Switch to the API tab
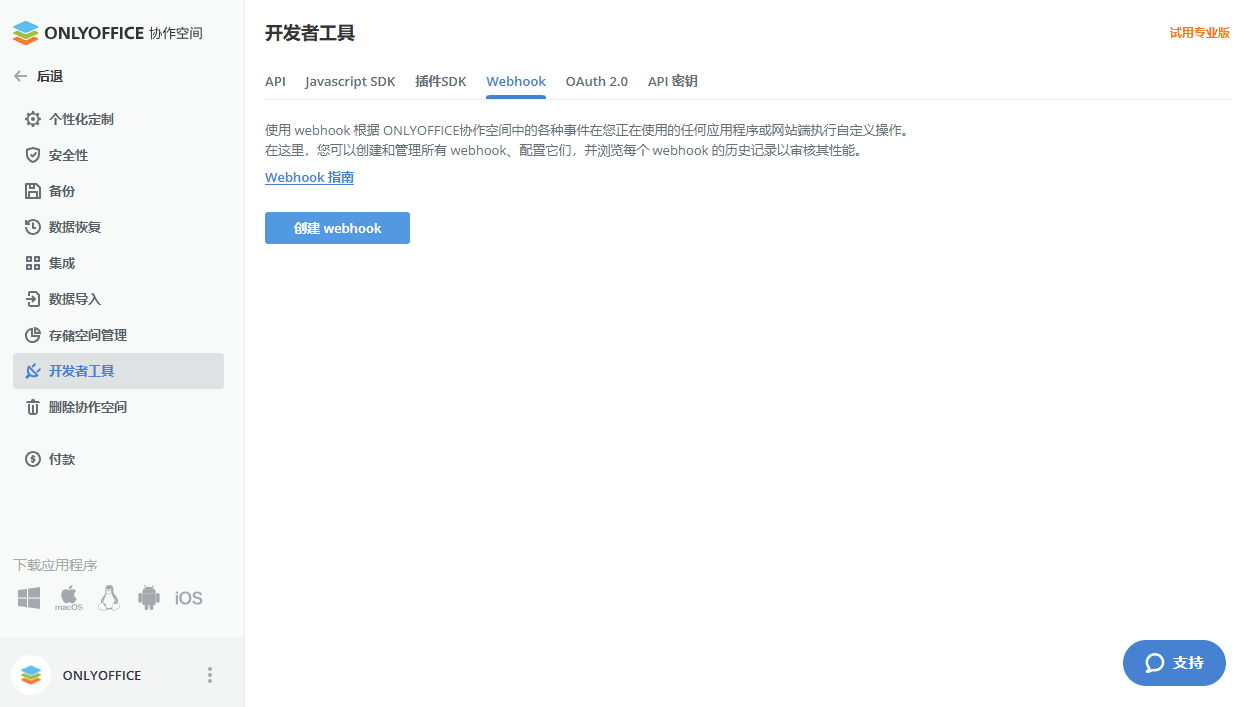 coord(275,81)
